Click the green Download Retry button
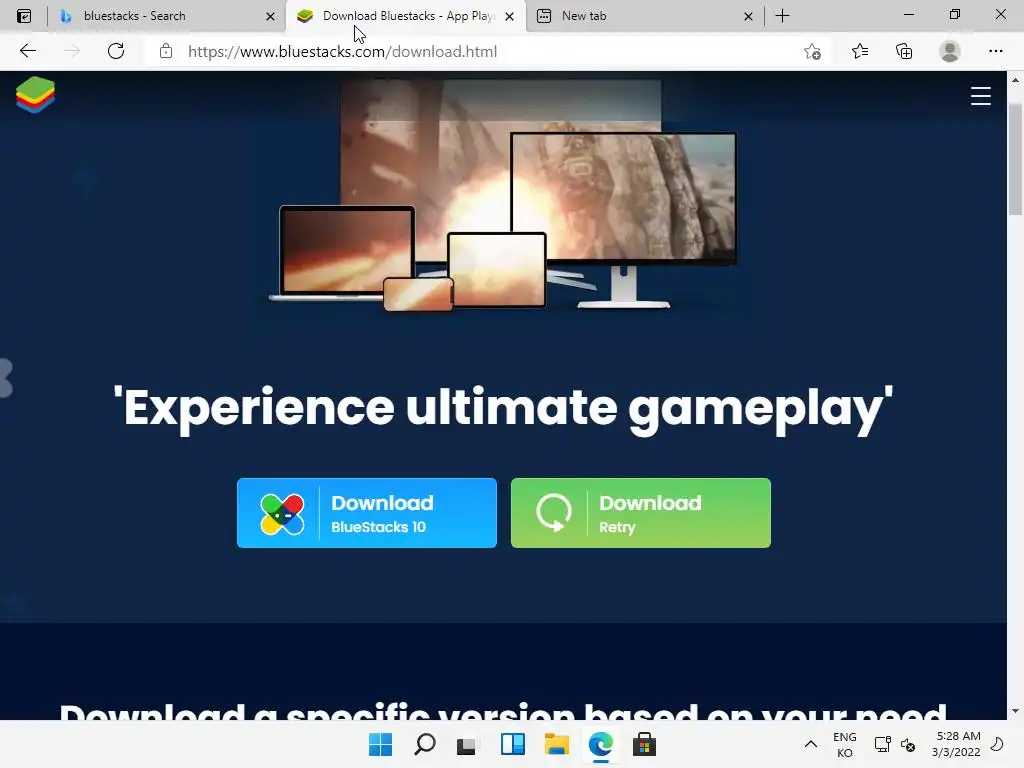The image size is (1024, 768). click(640, 513)
